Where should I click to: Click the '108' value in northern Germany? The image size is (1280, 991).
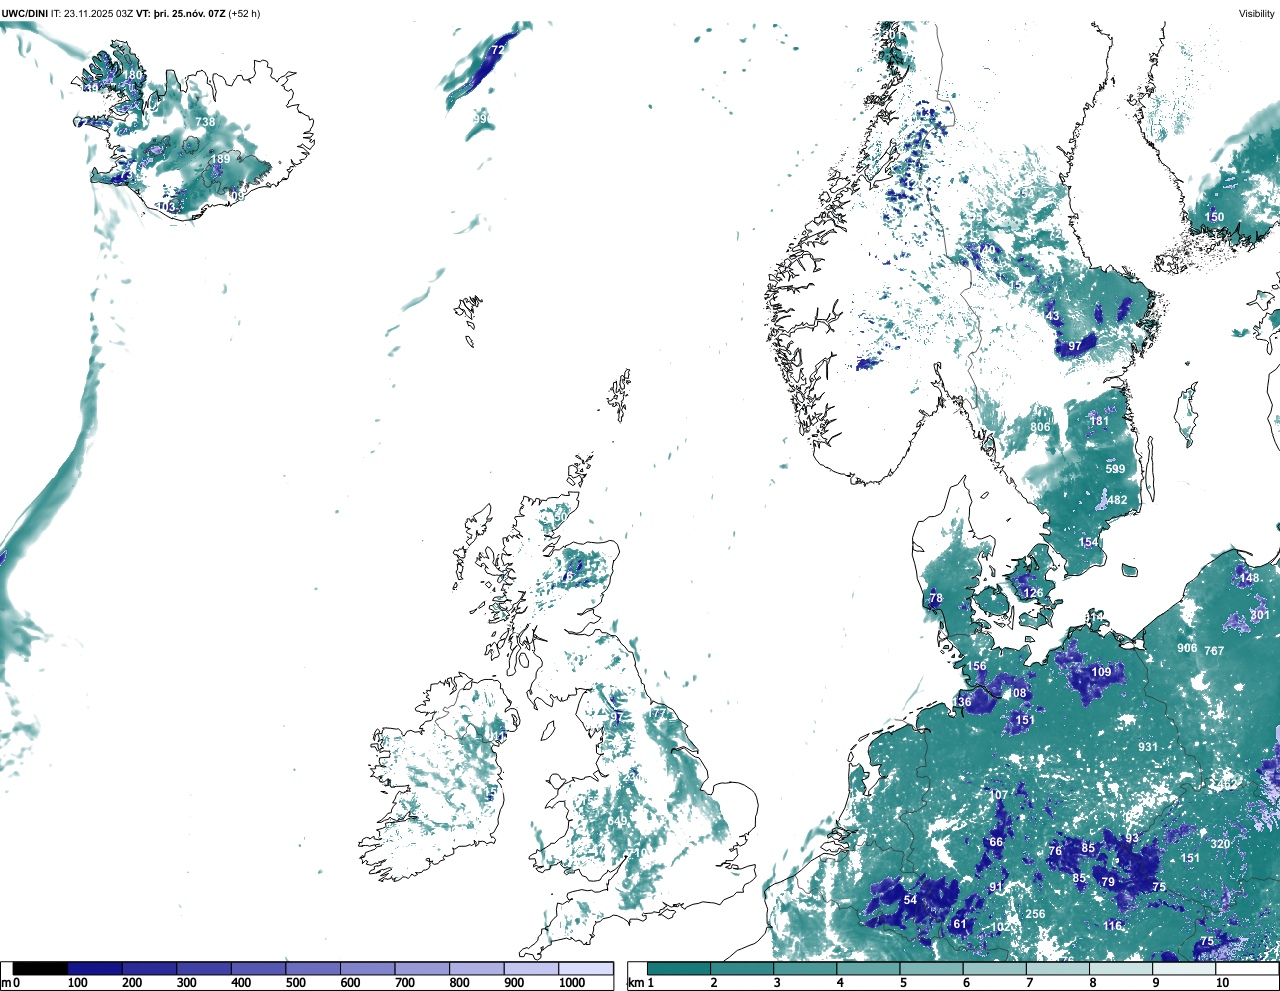pyautogui.click(x=1016, y=693)
